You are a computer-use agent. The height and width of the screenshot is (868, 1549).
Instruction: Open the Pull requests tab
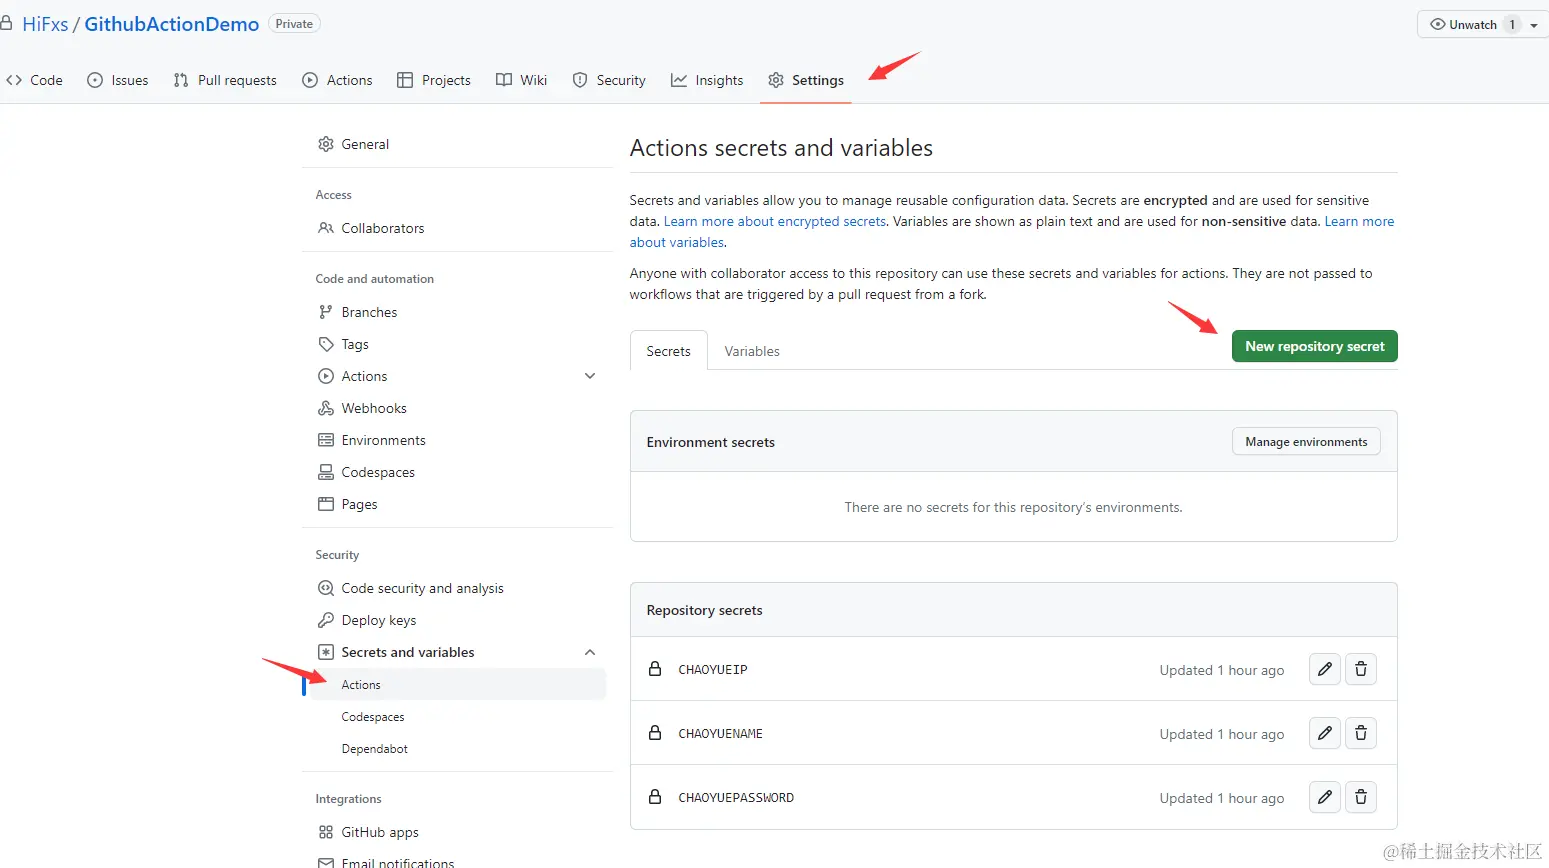point(225,80)
